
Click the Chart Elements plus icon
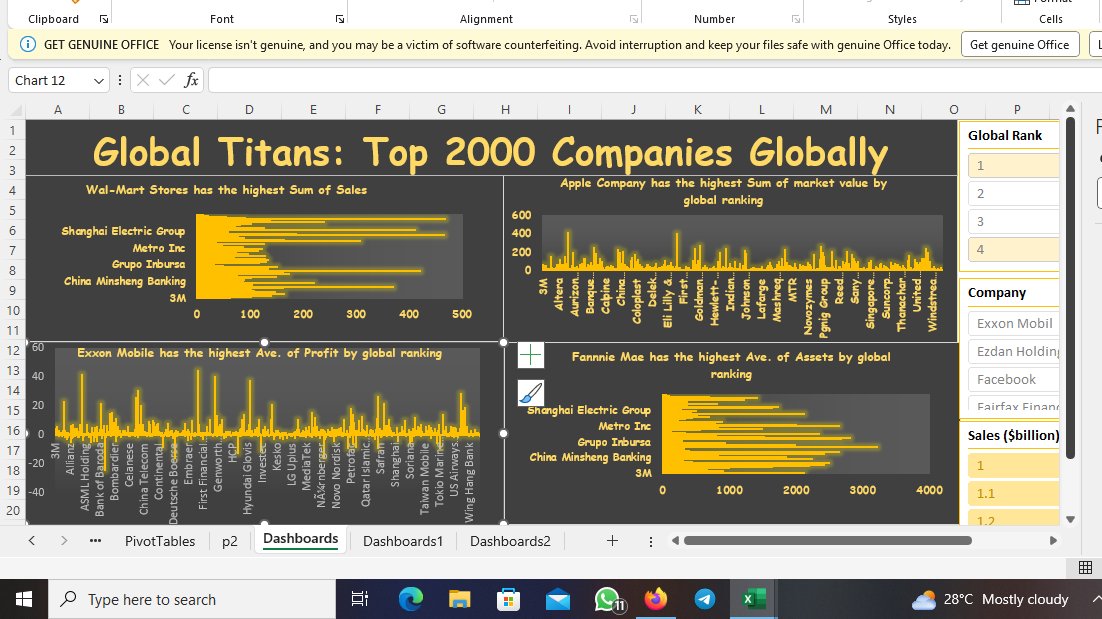(531, 355)
